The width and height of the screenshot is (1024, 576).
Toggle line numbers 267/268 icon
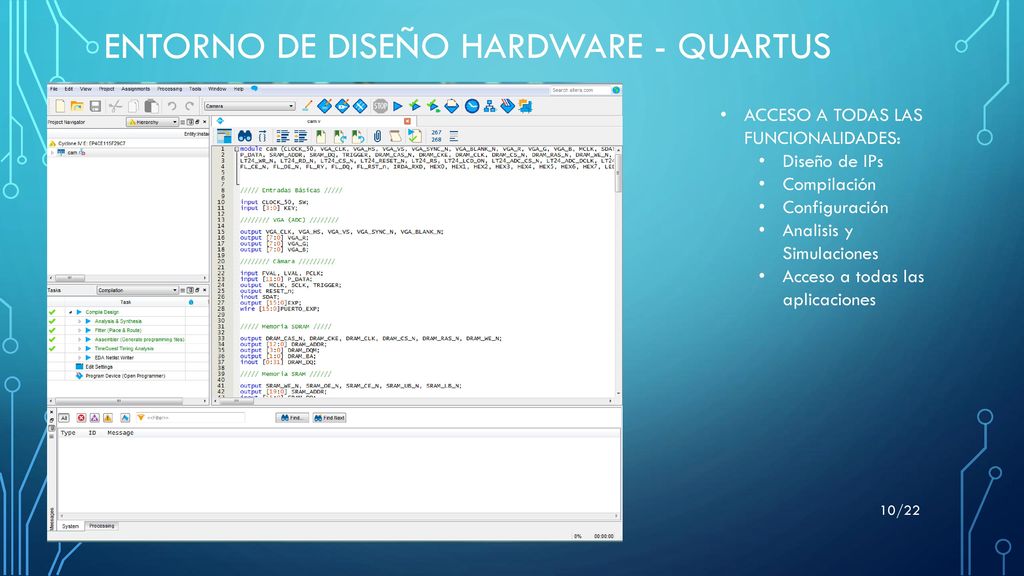[x=436, y=136]
